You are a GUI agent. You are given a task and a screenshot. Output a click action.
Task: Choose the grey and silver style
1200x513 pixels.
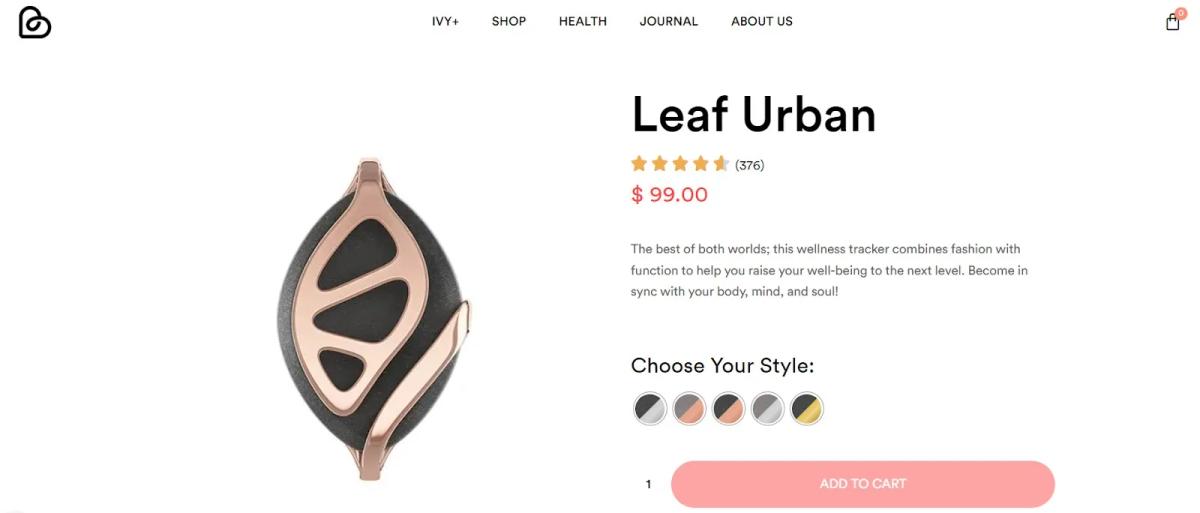click(767, 408)
